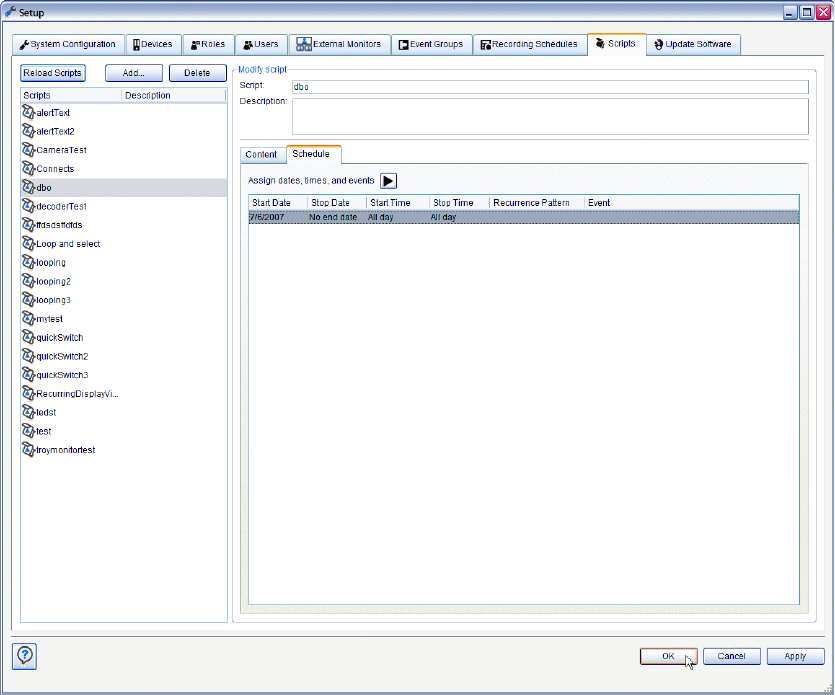Open the Update Software tab
The image size is (835, 695).
pyautogui.click(x=692, y=45)
